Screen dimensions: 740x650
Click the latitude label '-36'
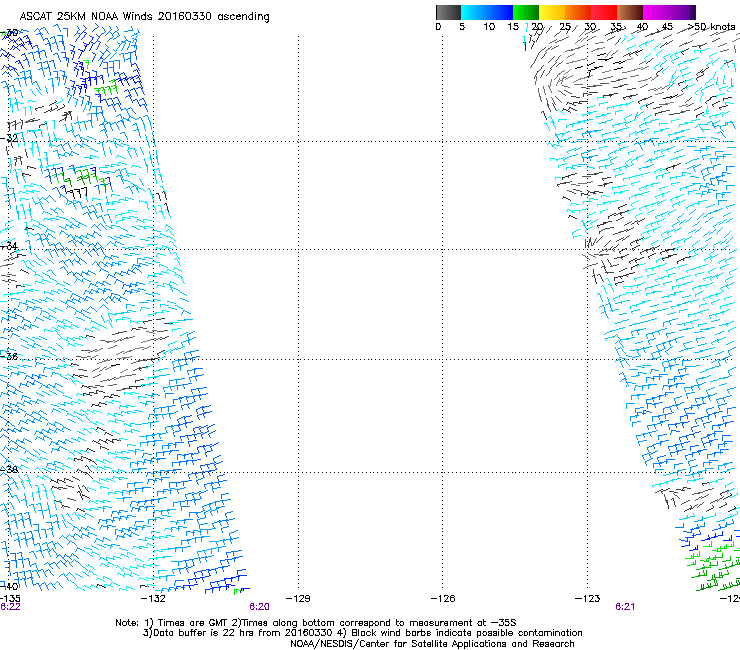(x=9, y=356)
